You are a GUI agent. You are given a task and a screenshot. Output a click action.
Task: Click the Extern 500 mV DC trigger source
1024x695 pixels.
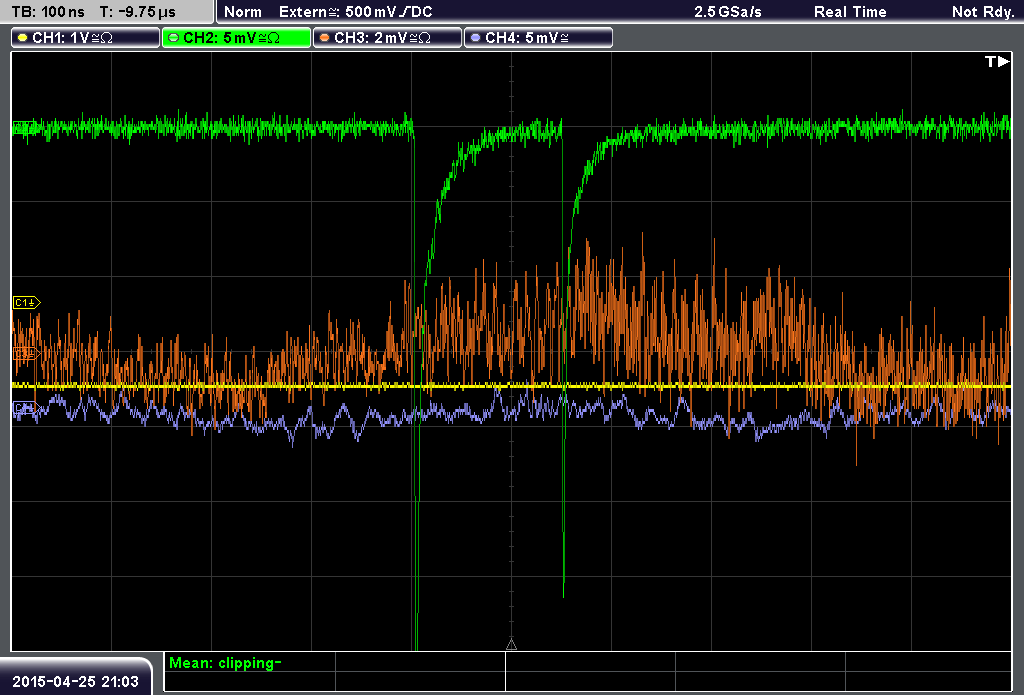tap(356, 12)
